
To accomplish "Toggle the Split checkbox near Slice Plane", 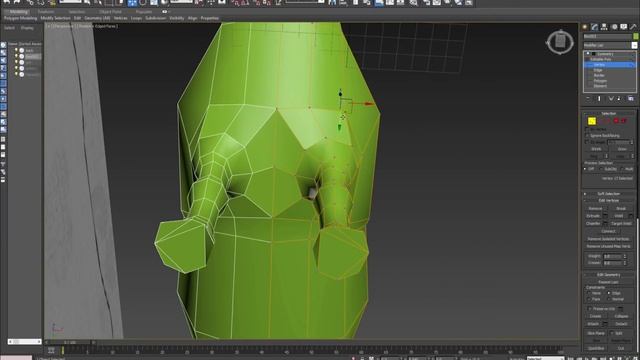I will tap(612, 333).
